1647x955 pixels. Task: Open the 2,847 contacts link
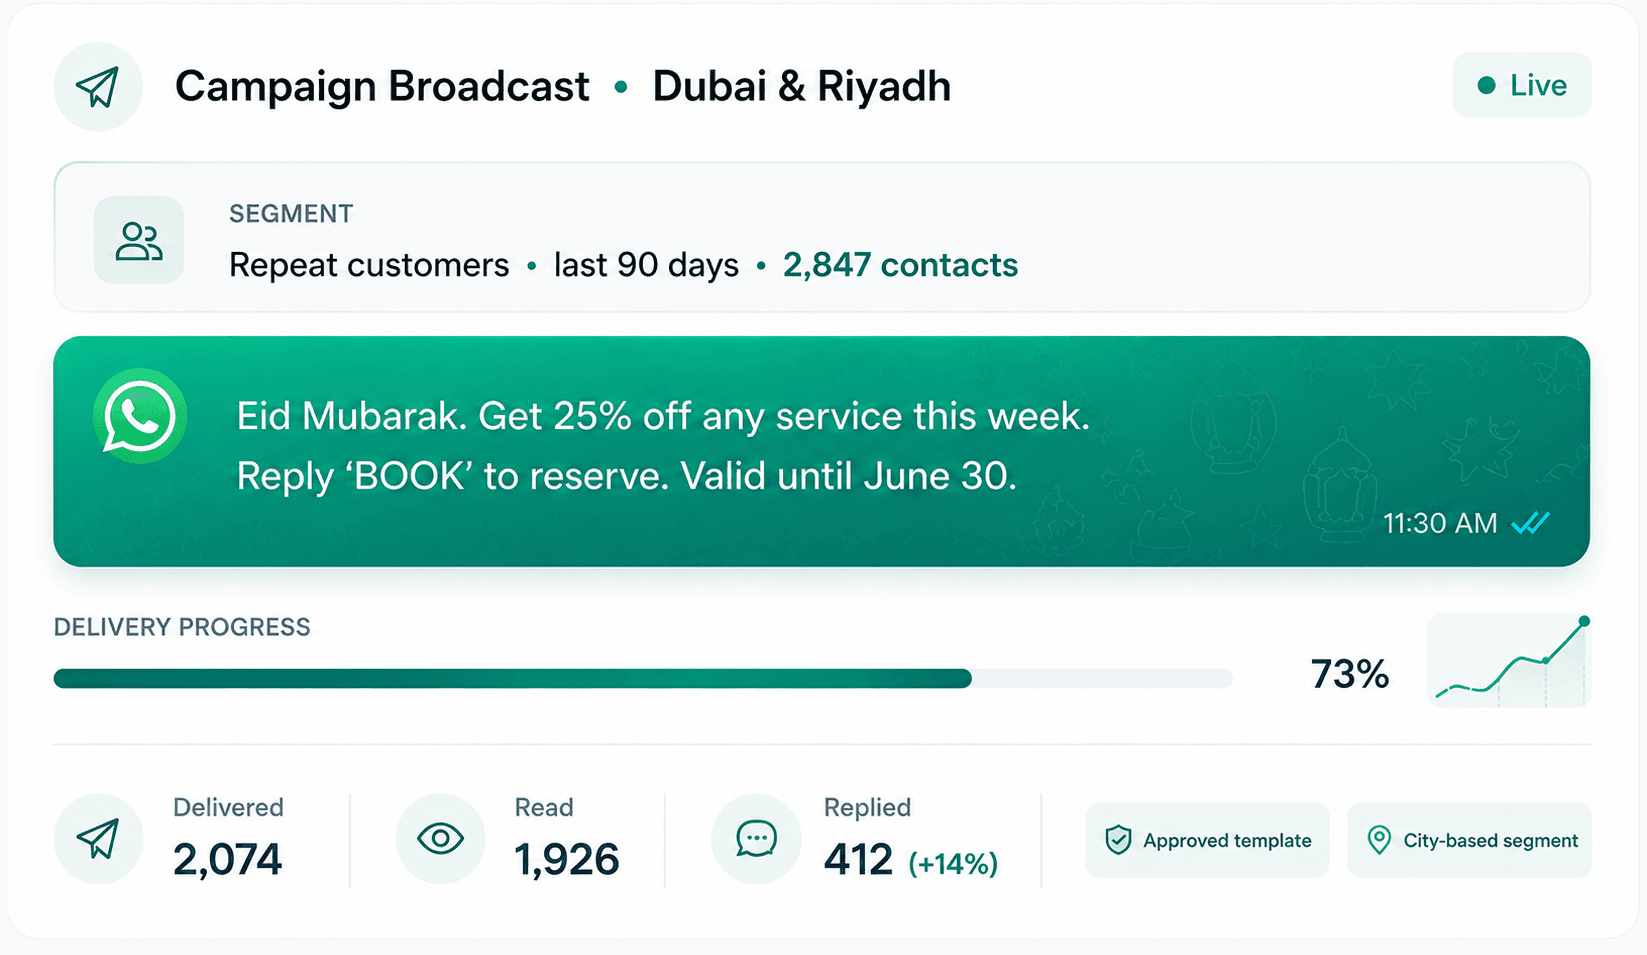pos(900,265)
